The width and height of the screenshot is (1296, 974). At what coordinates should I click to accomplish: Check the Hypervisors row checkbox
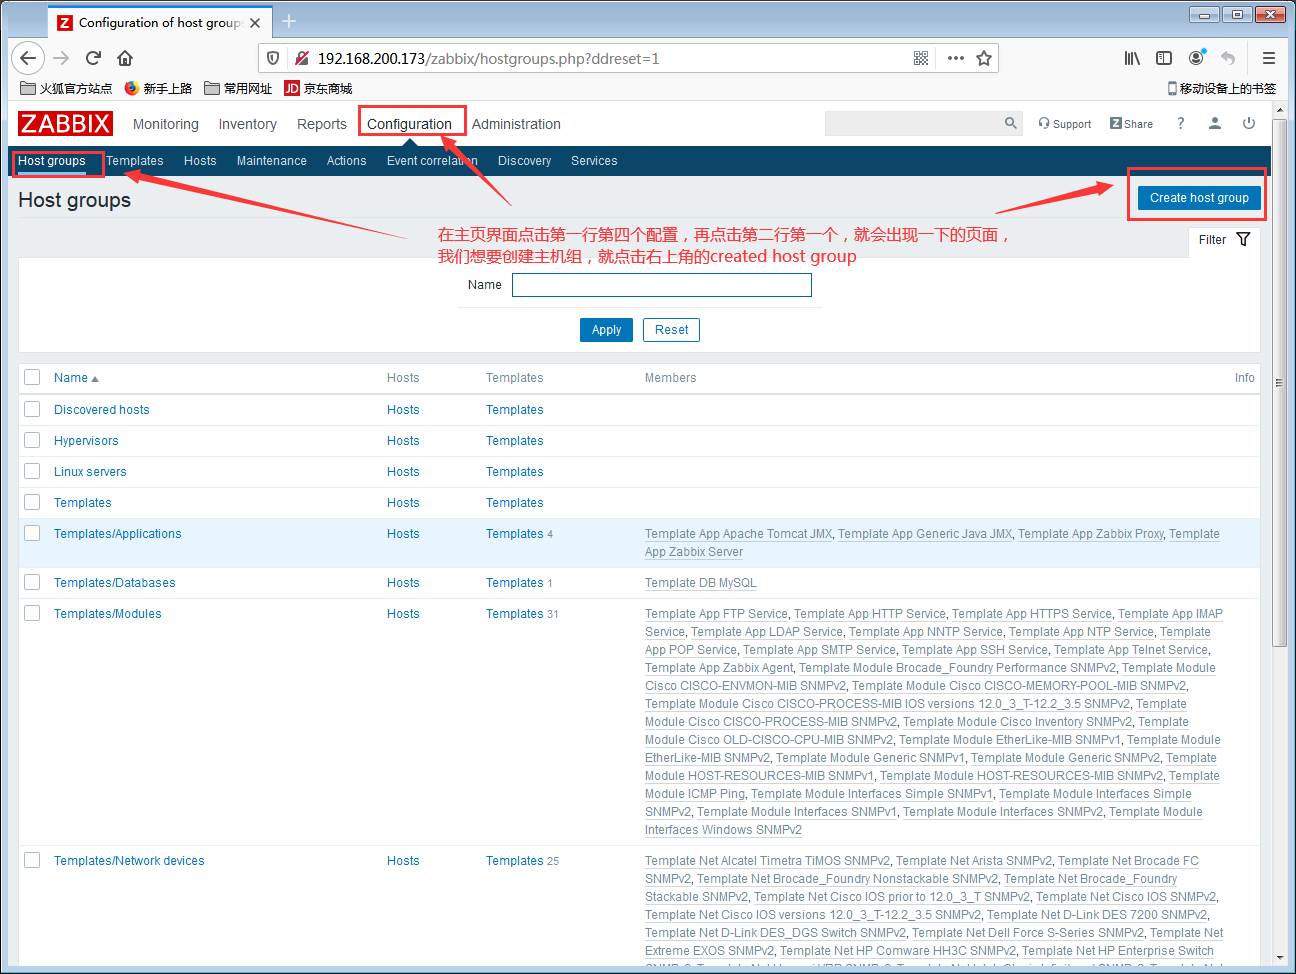32,440
